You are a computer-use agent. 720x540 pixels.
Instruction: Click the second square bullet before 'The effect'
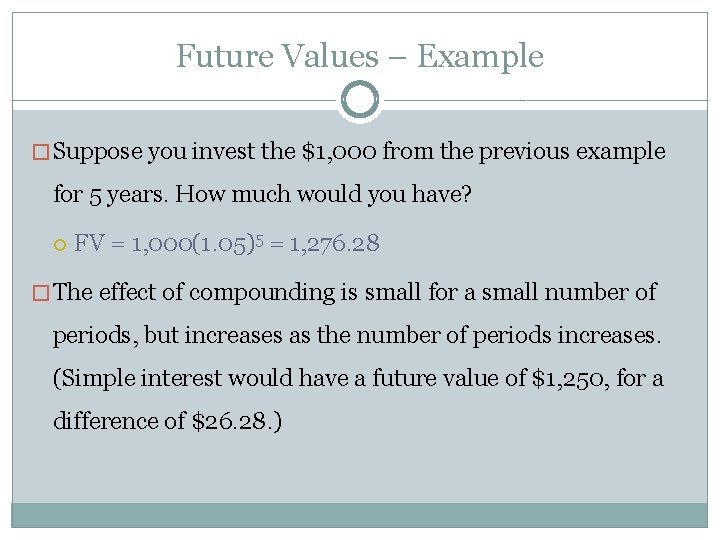click(x=41, y=293)
